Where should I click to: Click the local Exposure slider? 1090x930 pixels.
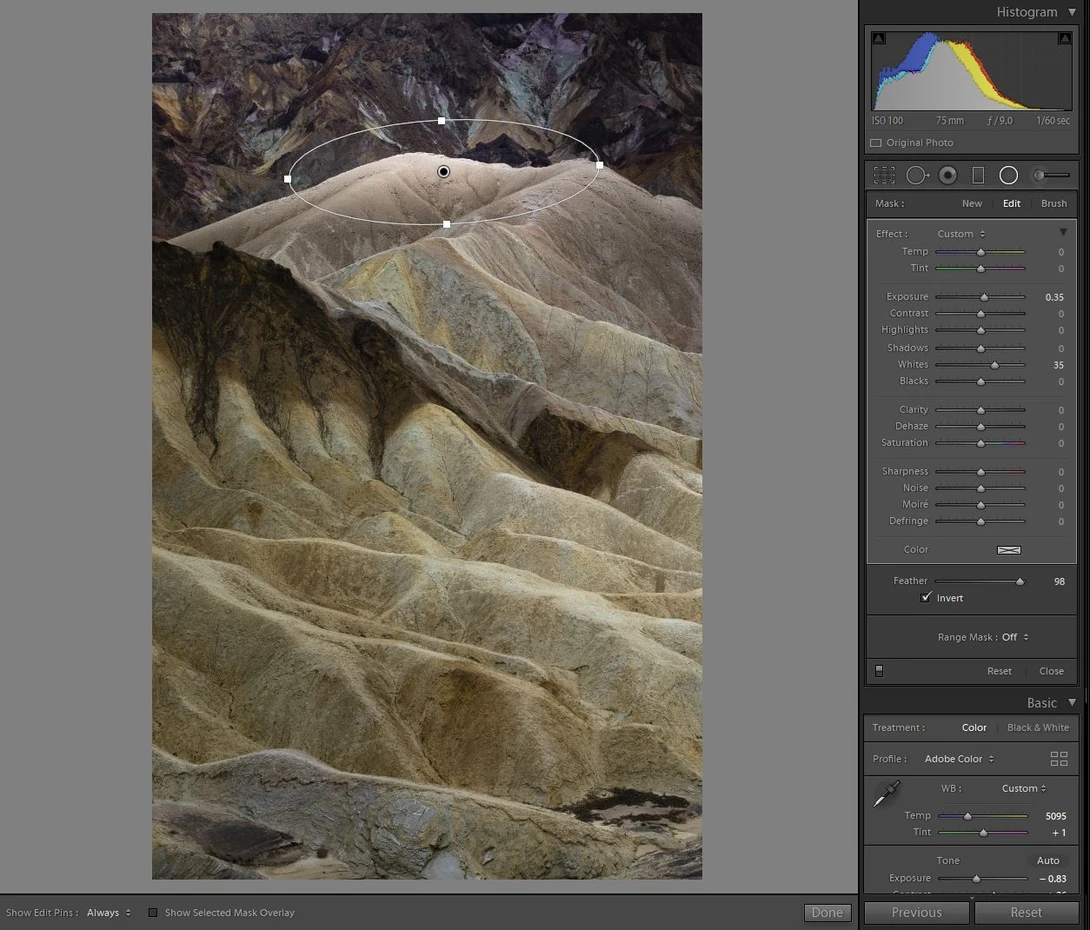pos(980,297)
